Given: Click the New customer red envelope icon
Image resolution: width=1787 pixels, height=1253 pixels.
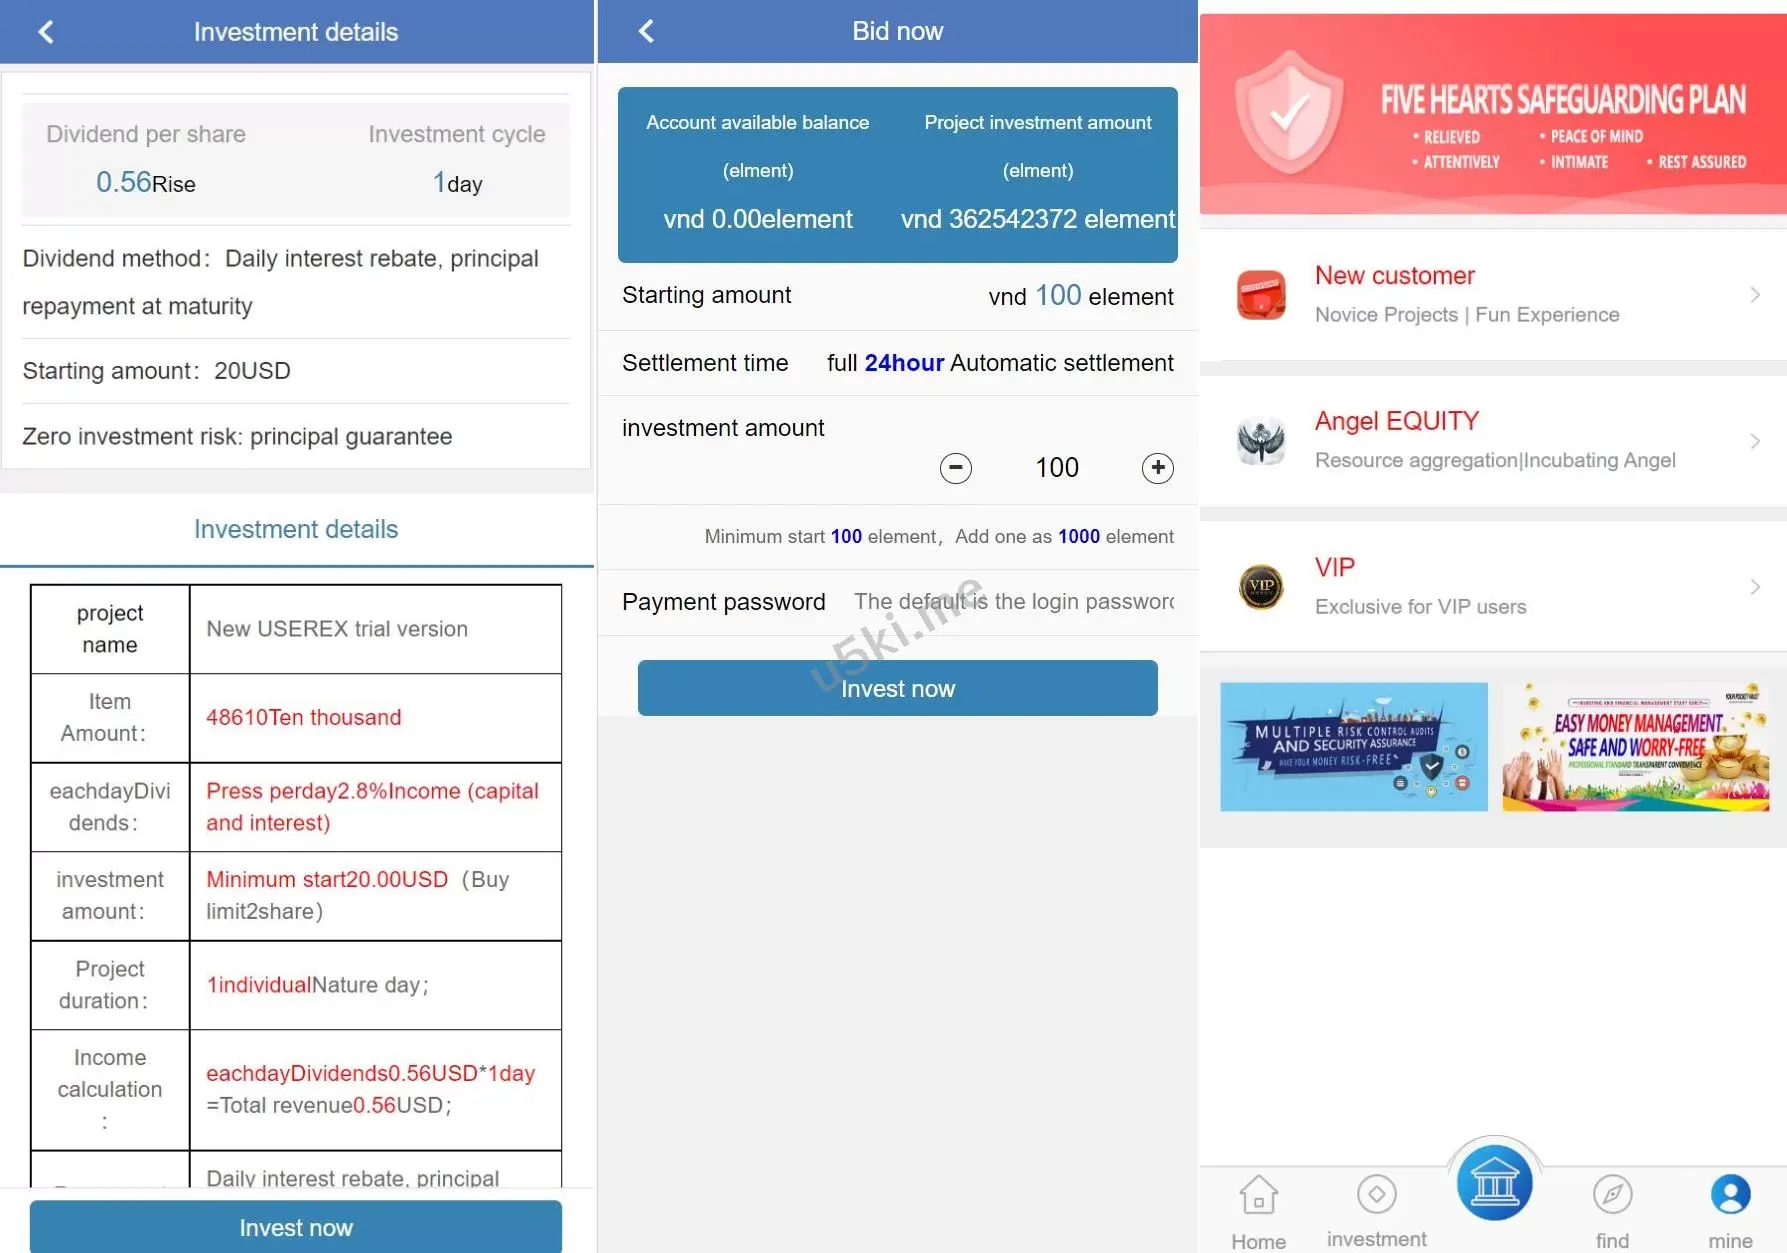Looking at the screenshot, I should coord(1261,295).
